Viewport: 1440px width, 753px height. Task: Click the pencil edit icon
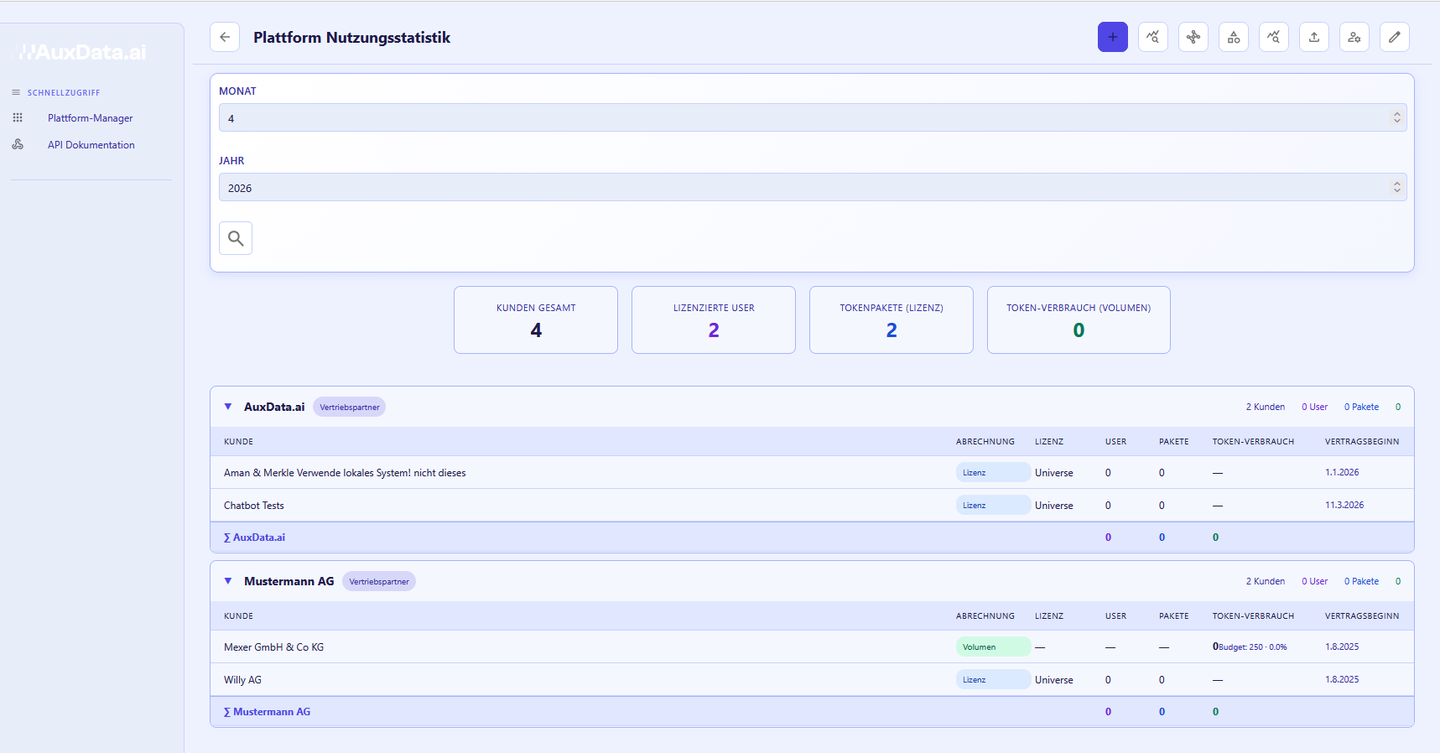(x=1395, y=37)
